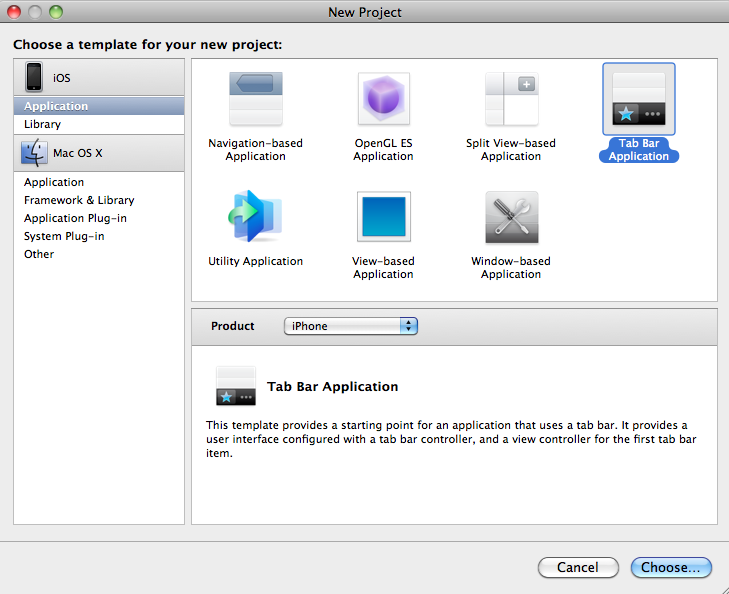The height and width of the screenshot is (594, 729).
Task: Close the New Project window with red button
Action: point(14,12)
